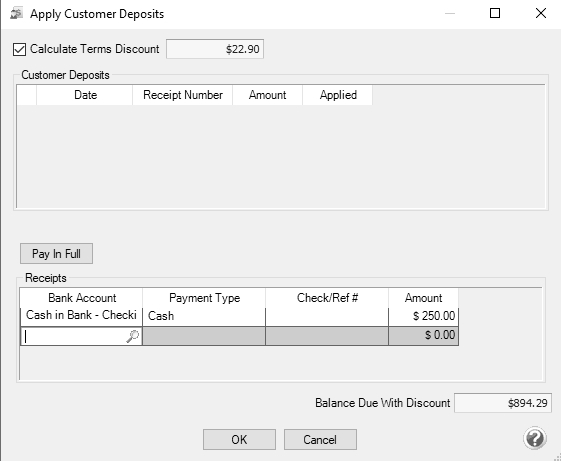Click the empty Bank Account entry field

point(81,336)
